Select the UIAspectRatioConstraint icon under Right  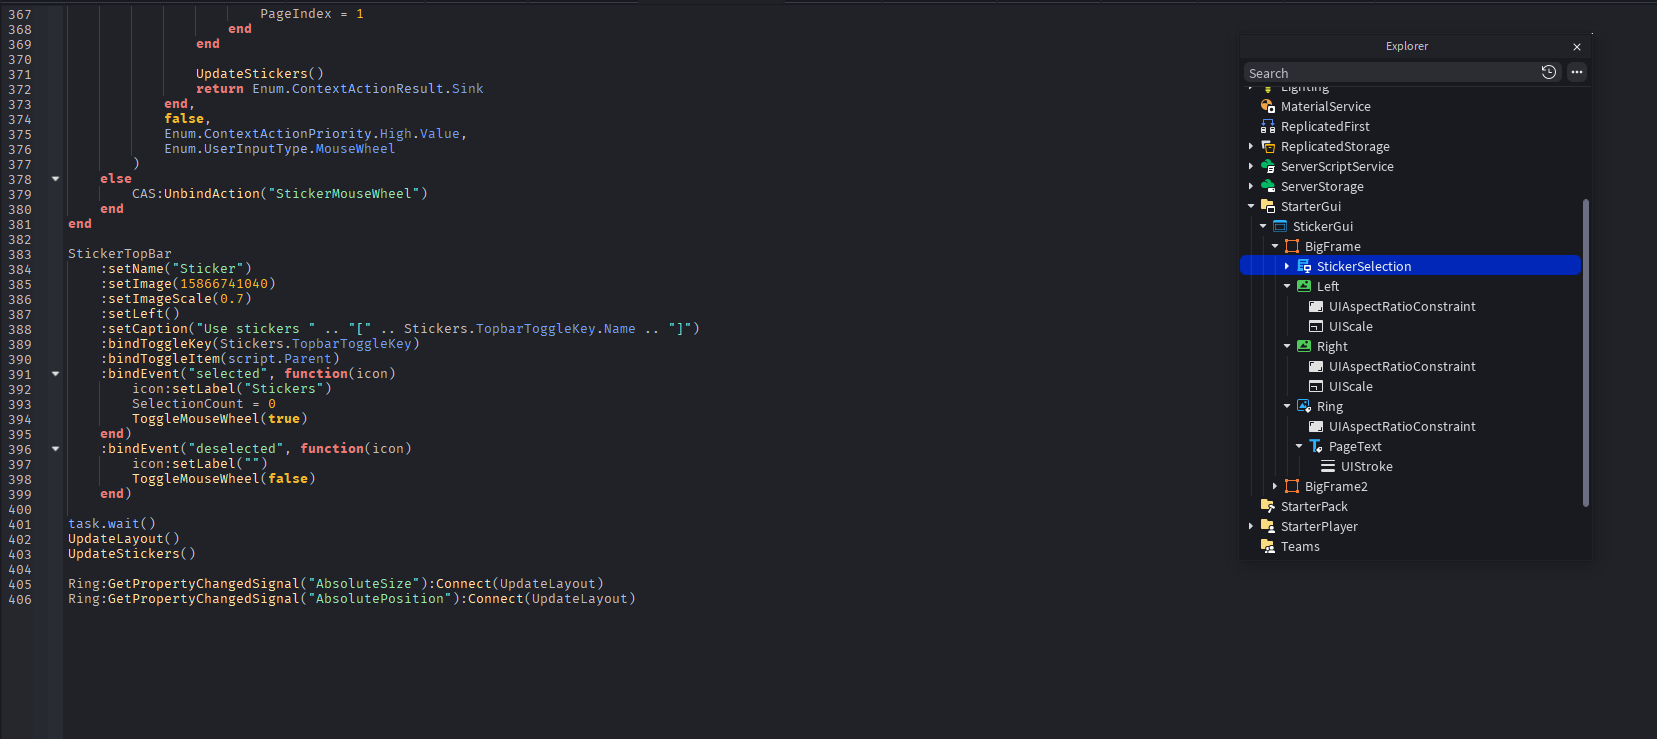(1316, 366)
